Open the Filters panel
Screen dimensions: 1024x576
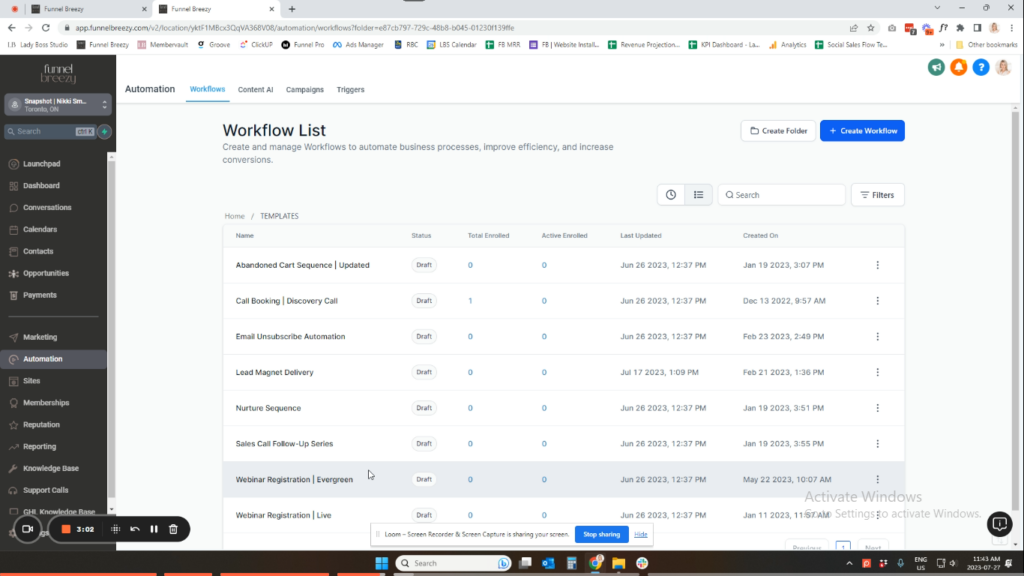877,195
